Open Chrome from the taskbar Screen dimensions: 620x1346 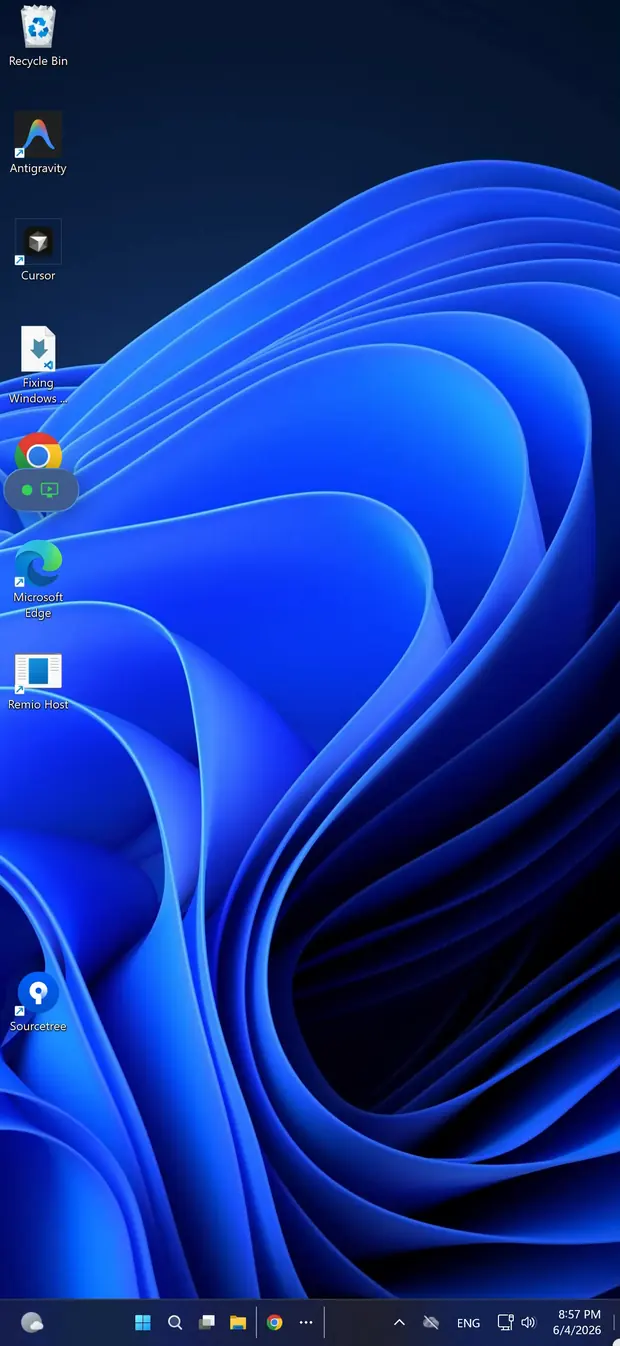click(x=275, y=1322)
